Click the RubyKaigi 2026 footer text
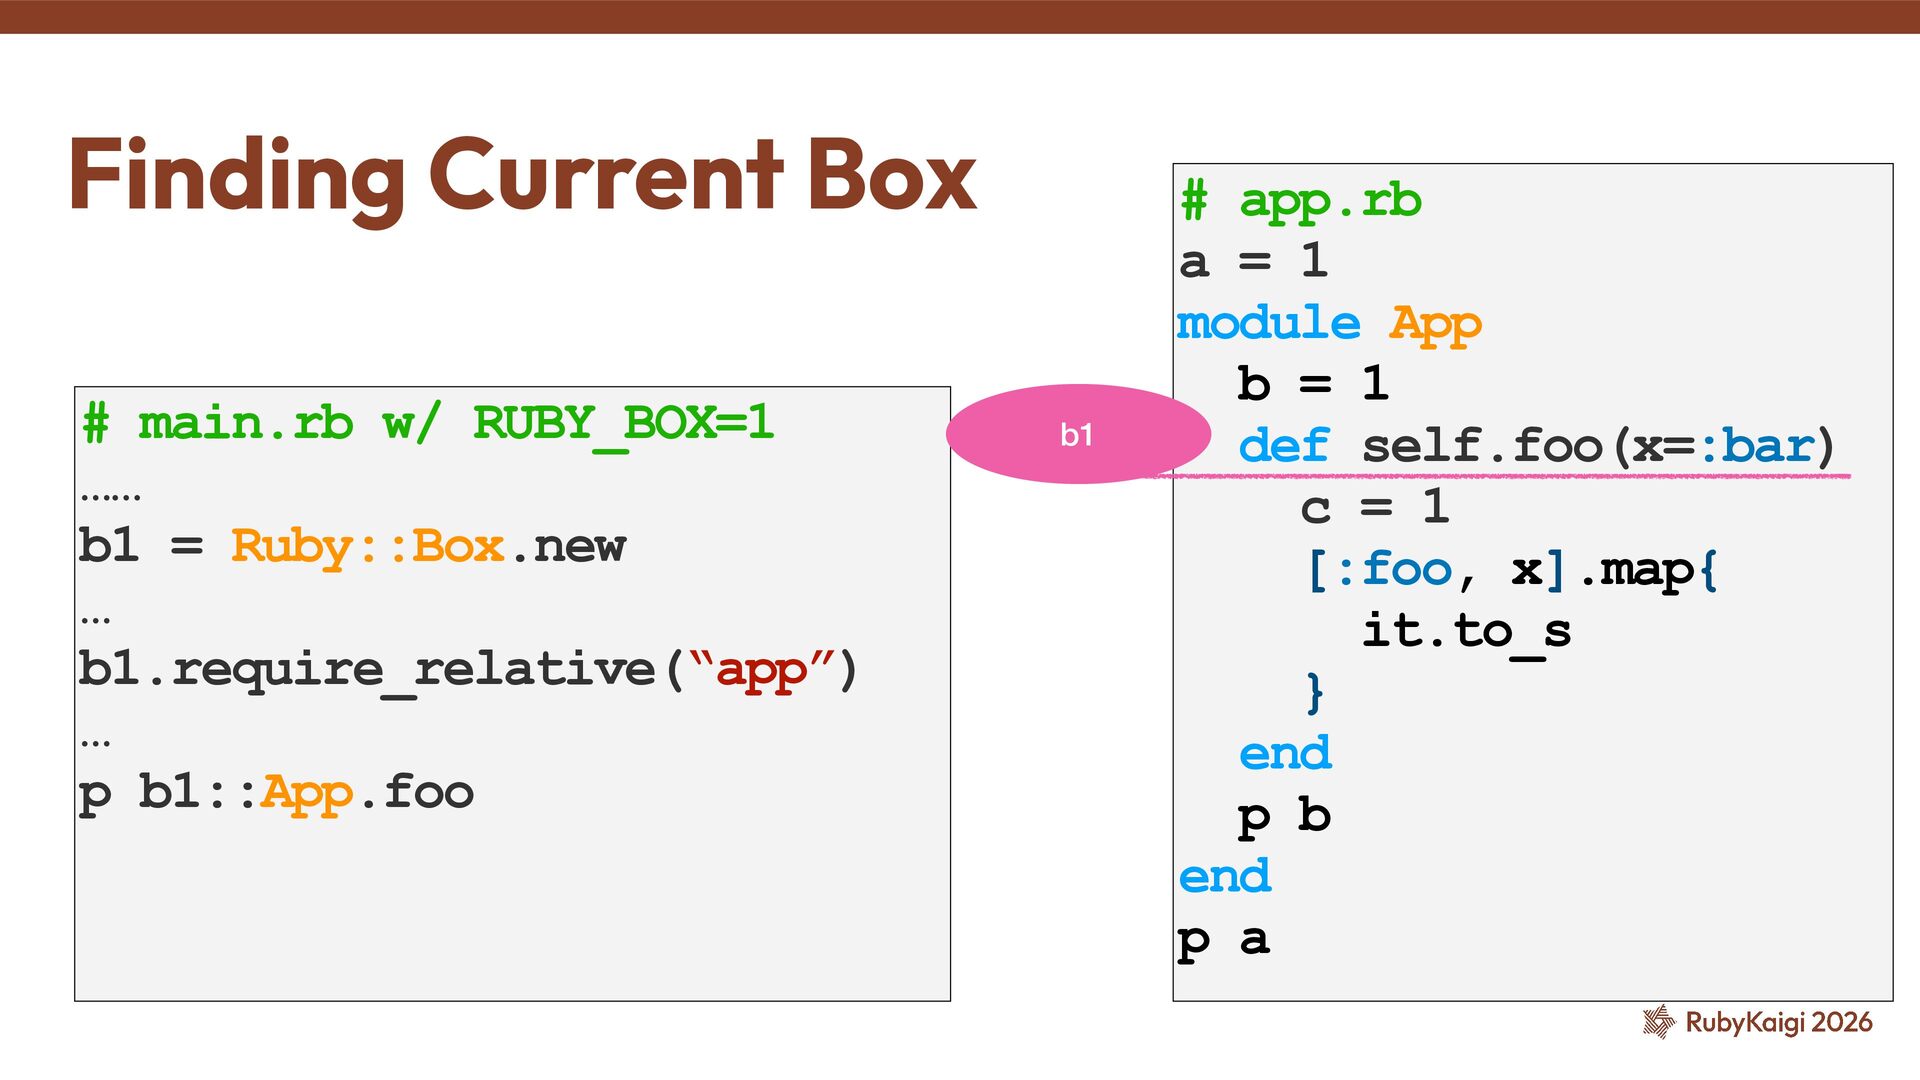1920x1080 pixels. pyautogui.click(x=1778, y=1022)
